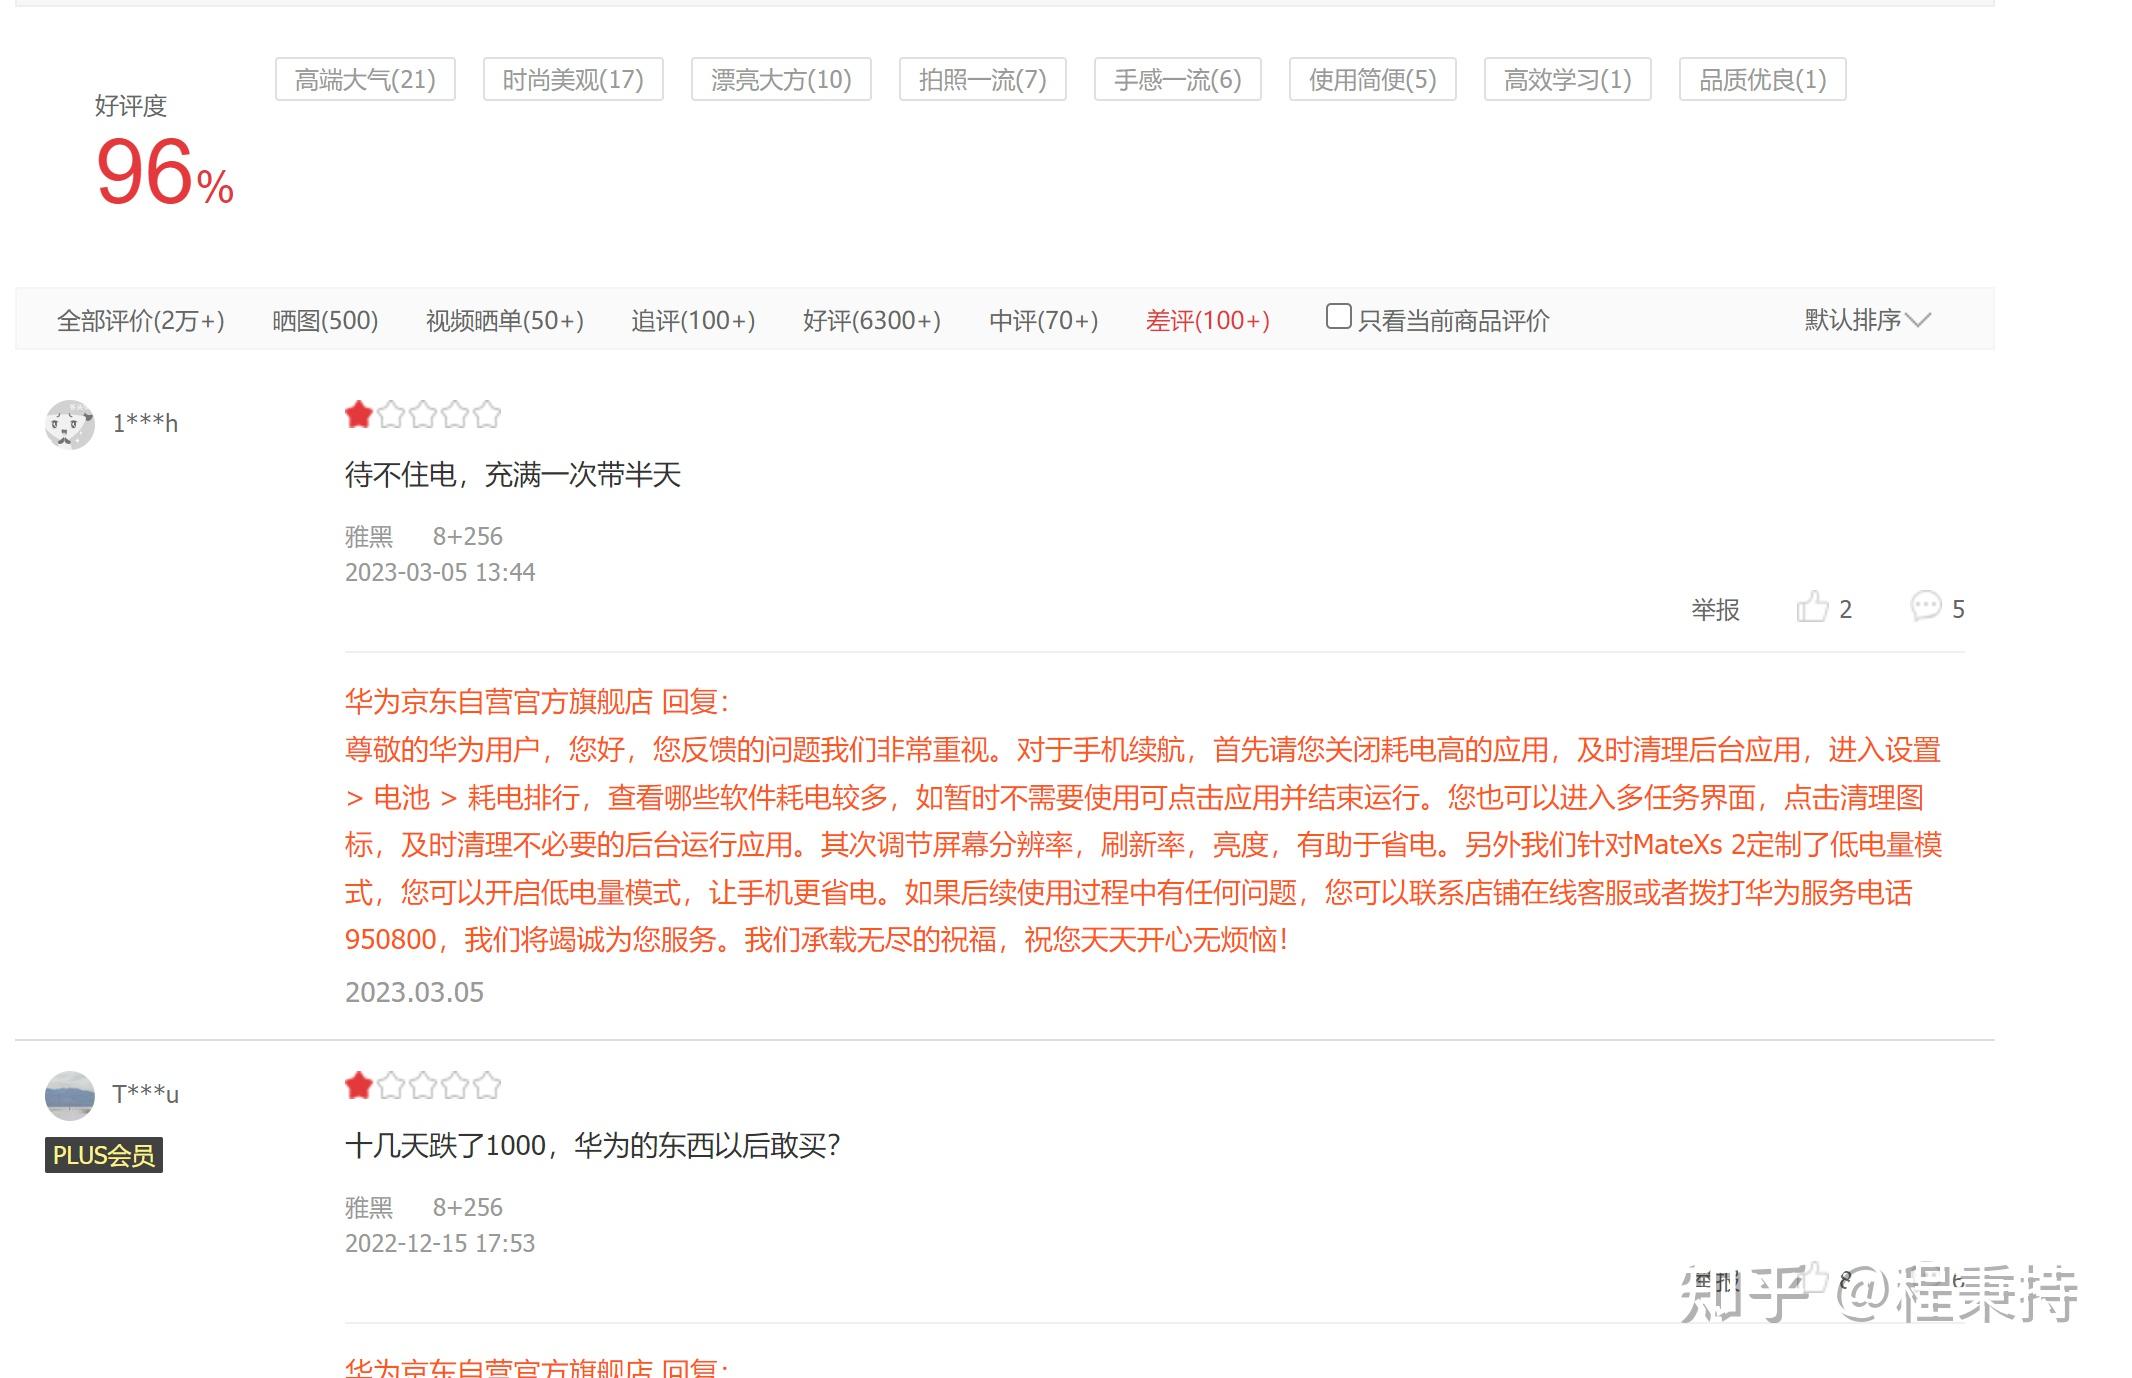Open T***u user avatar
The width and height of the screenshot is (2132, 1378).
pyautogui.click(x=70, y=1095)
